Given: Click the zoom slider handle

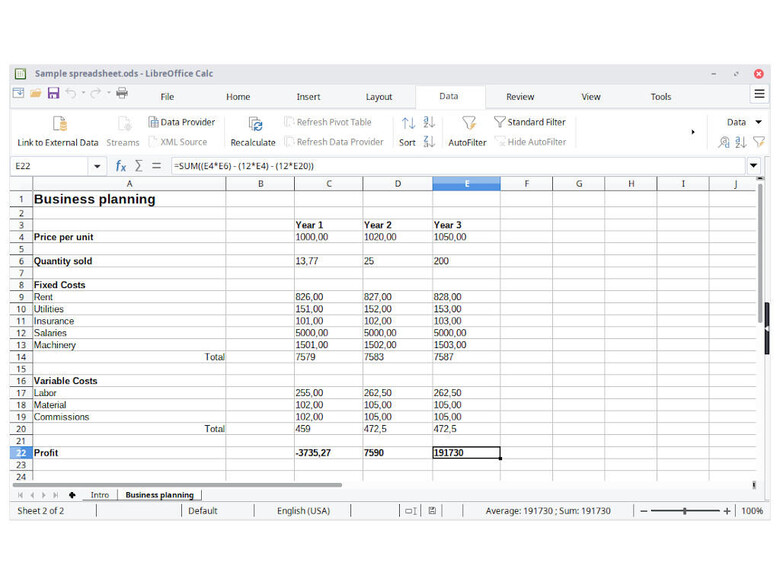Looking at the screenshot, I should click(685, 511).
